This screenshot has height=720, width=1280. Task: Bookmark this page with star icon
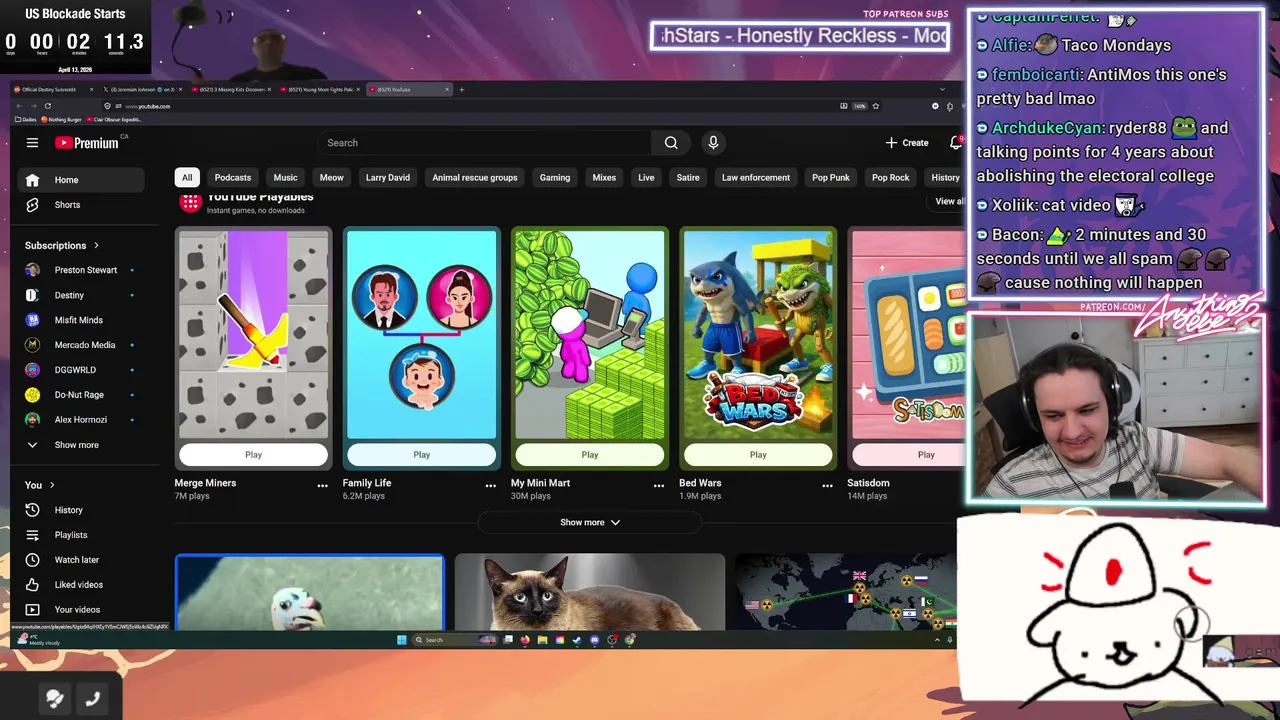pyautogui.click(x=876, y=106)
